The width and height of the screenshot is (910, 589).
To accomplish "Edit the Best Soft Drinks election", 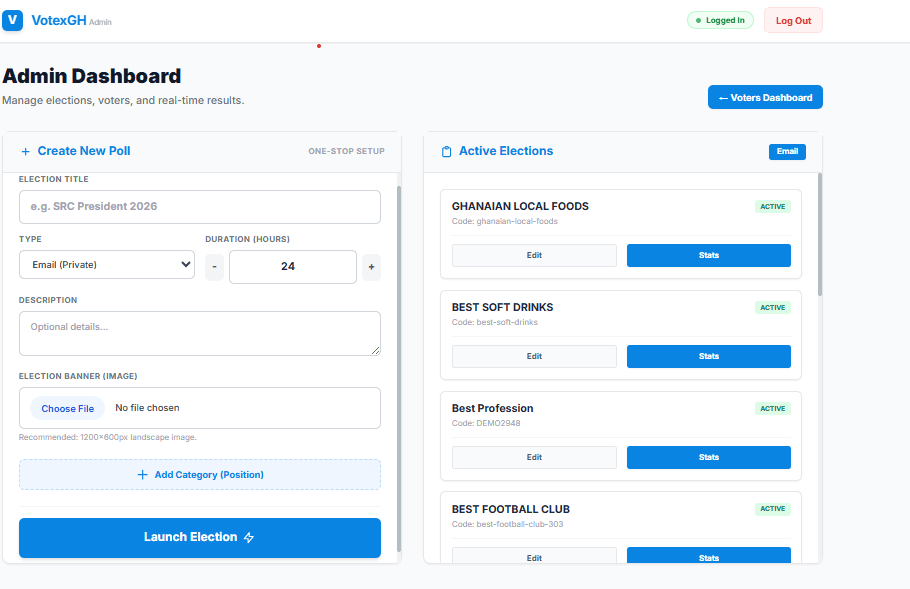I will coord(534,356).
